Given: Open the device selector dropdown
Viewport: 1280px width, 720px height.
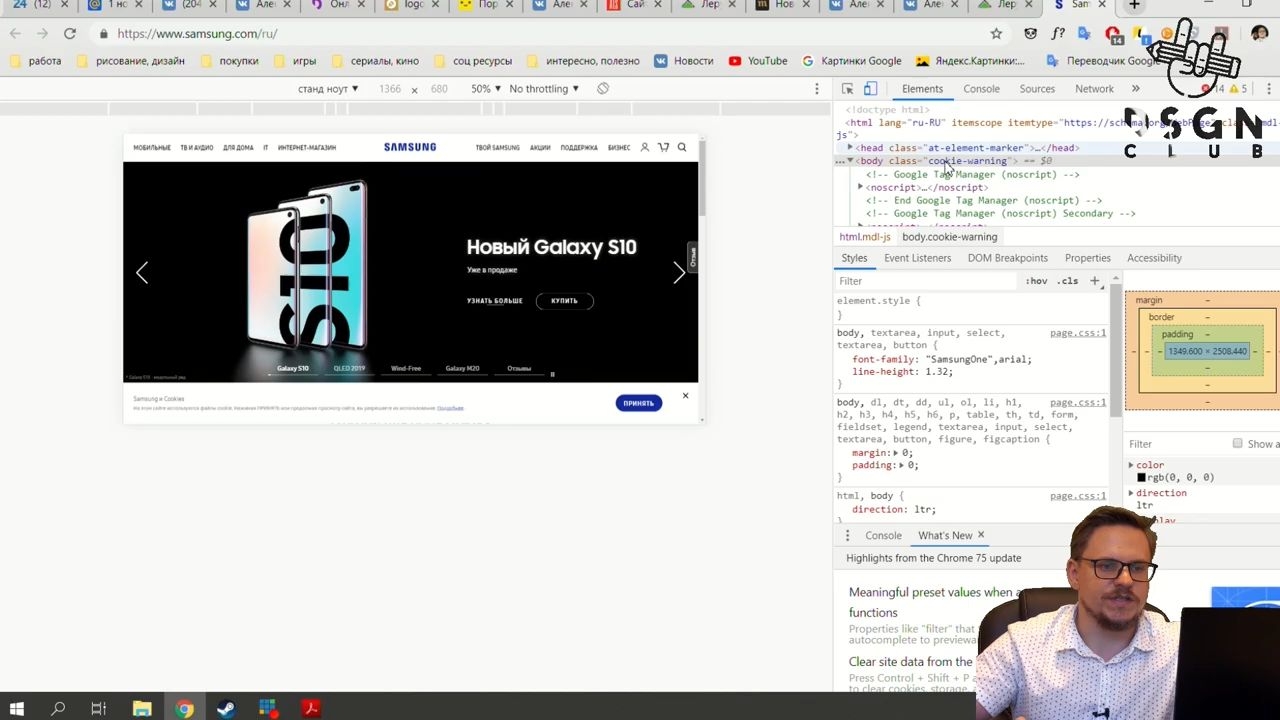Looking at the screenshot, I should (x=328, y=89).
